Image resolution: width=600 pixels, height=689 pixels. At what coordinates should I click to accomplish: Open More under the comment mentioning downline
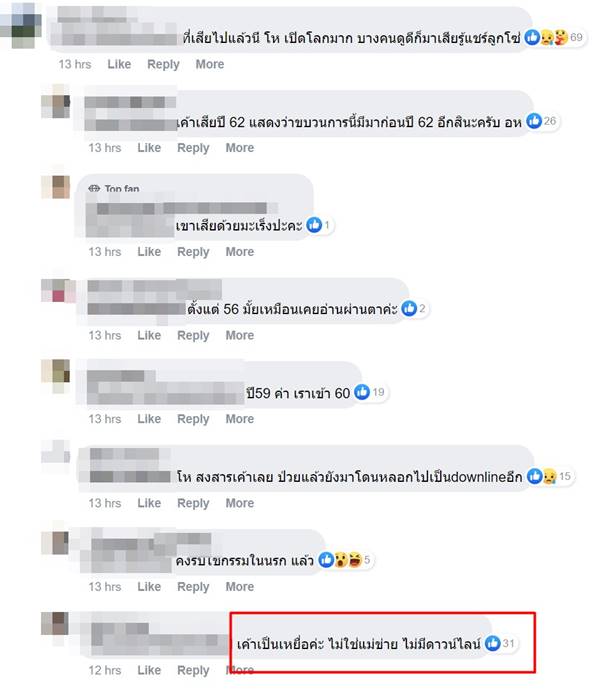coord(240,503)
